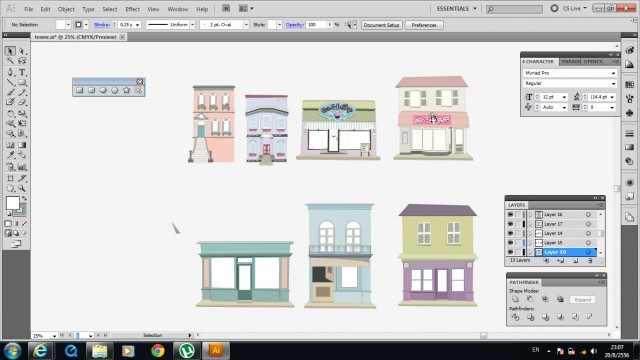Screen dimensions: 640x360
Task: Select the Magic Wand tool
Action: coord(10,61)
